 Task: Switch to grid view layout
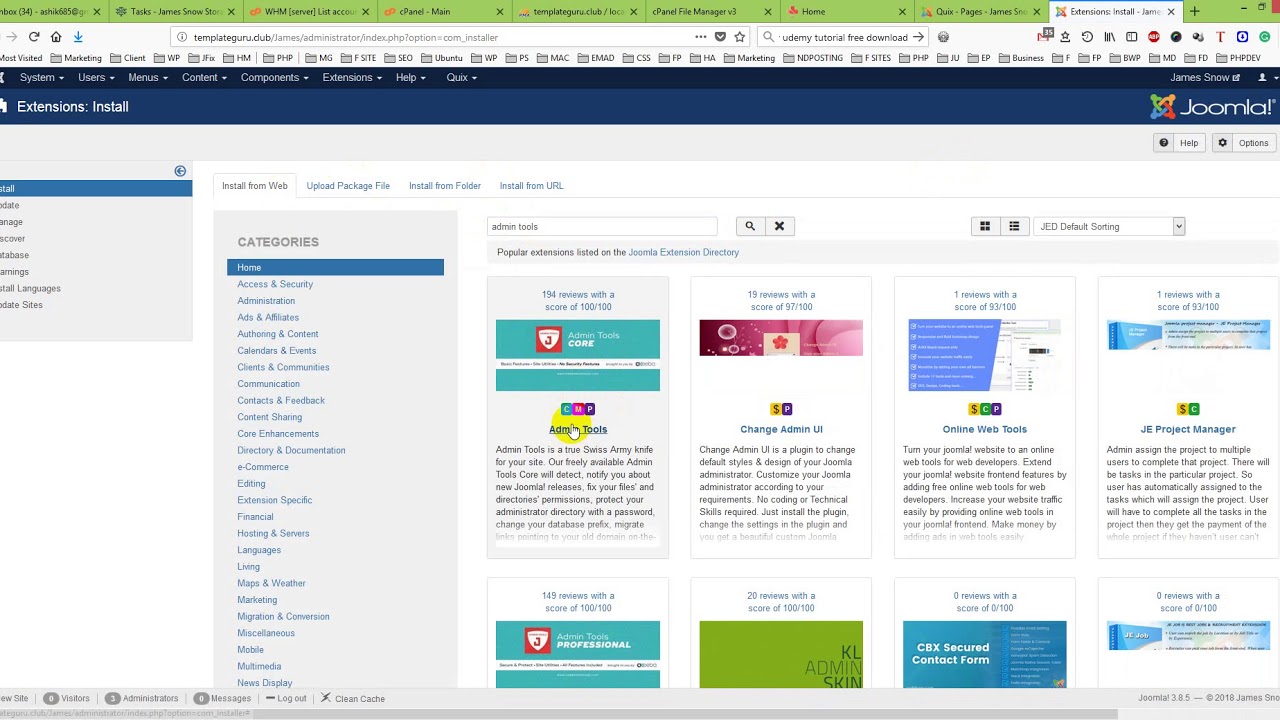(x=985, y=226)
